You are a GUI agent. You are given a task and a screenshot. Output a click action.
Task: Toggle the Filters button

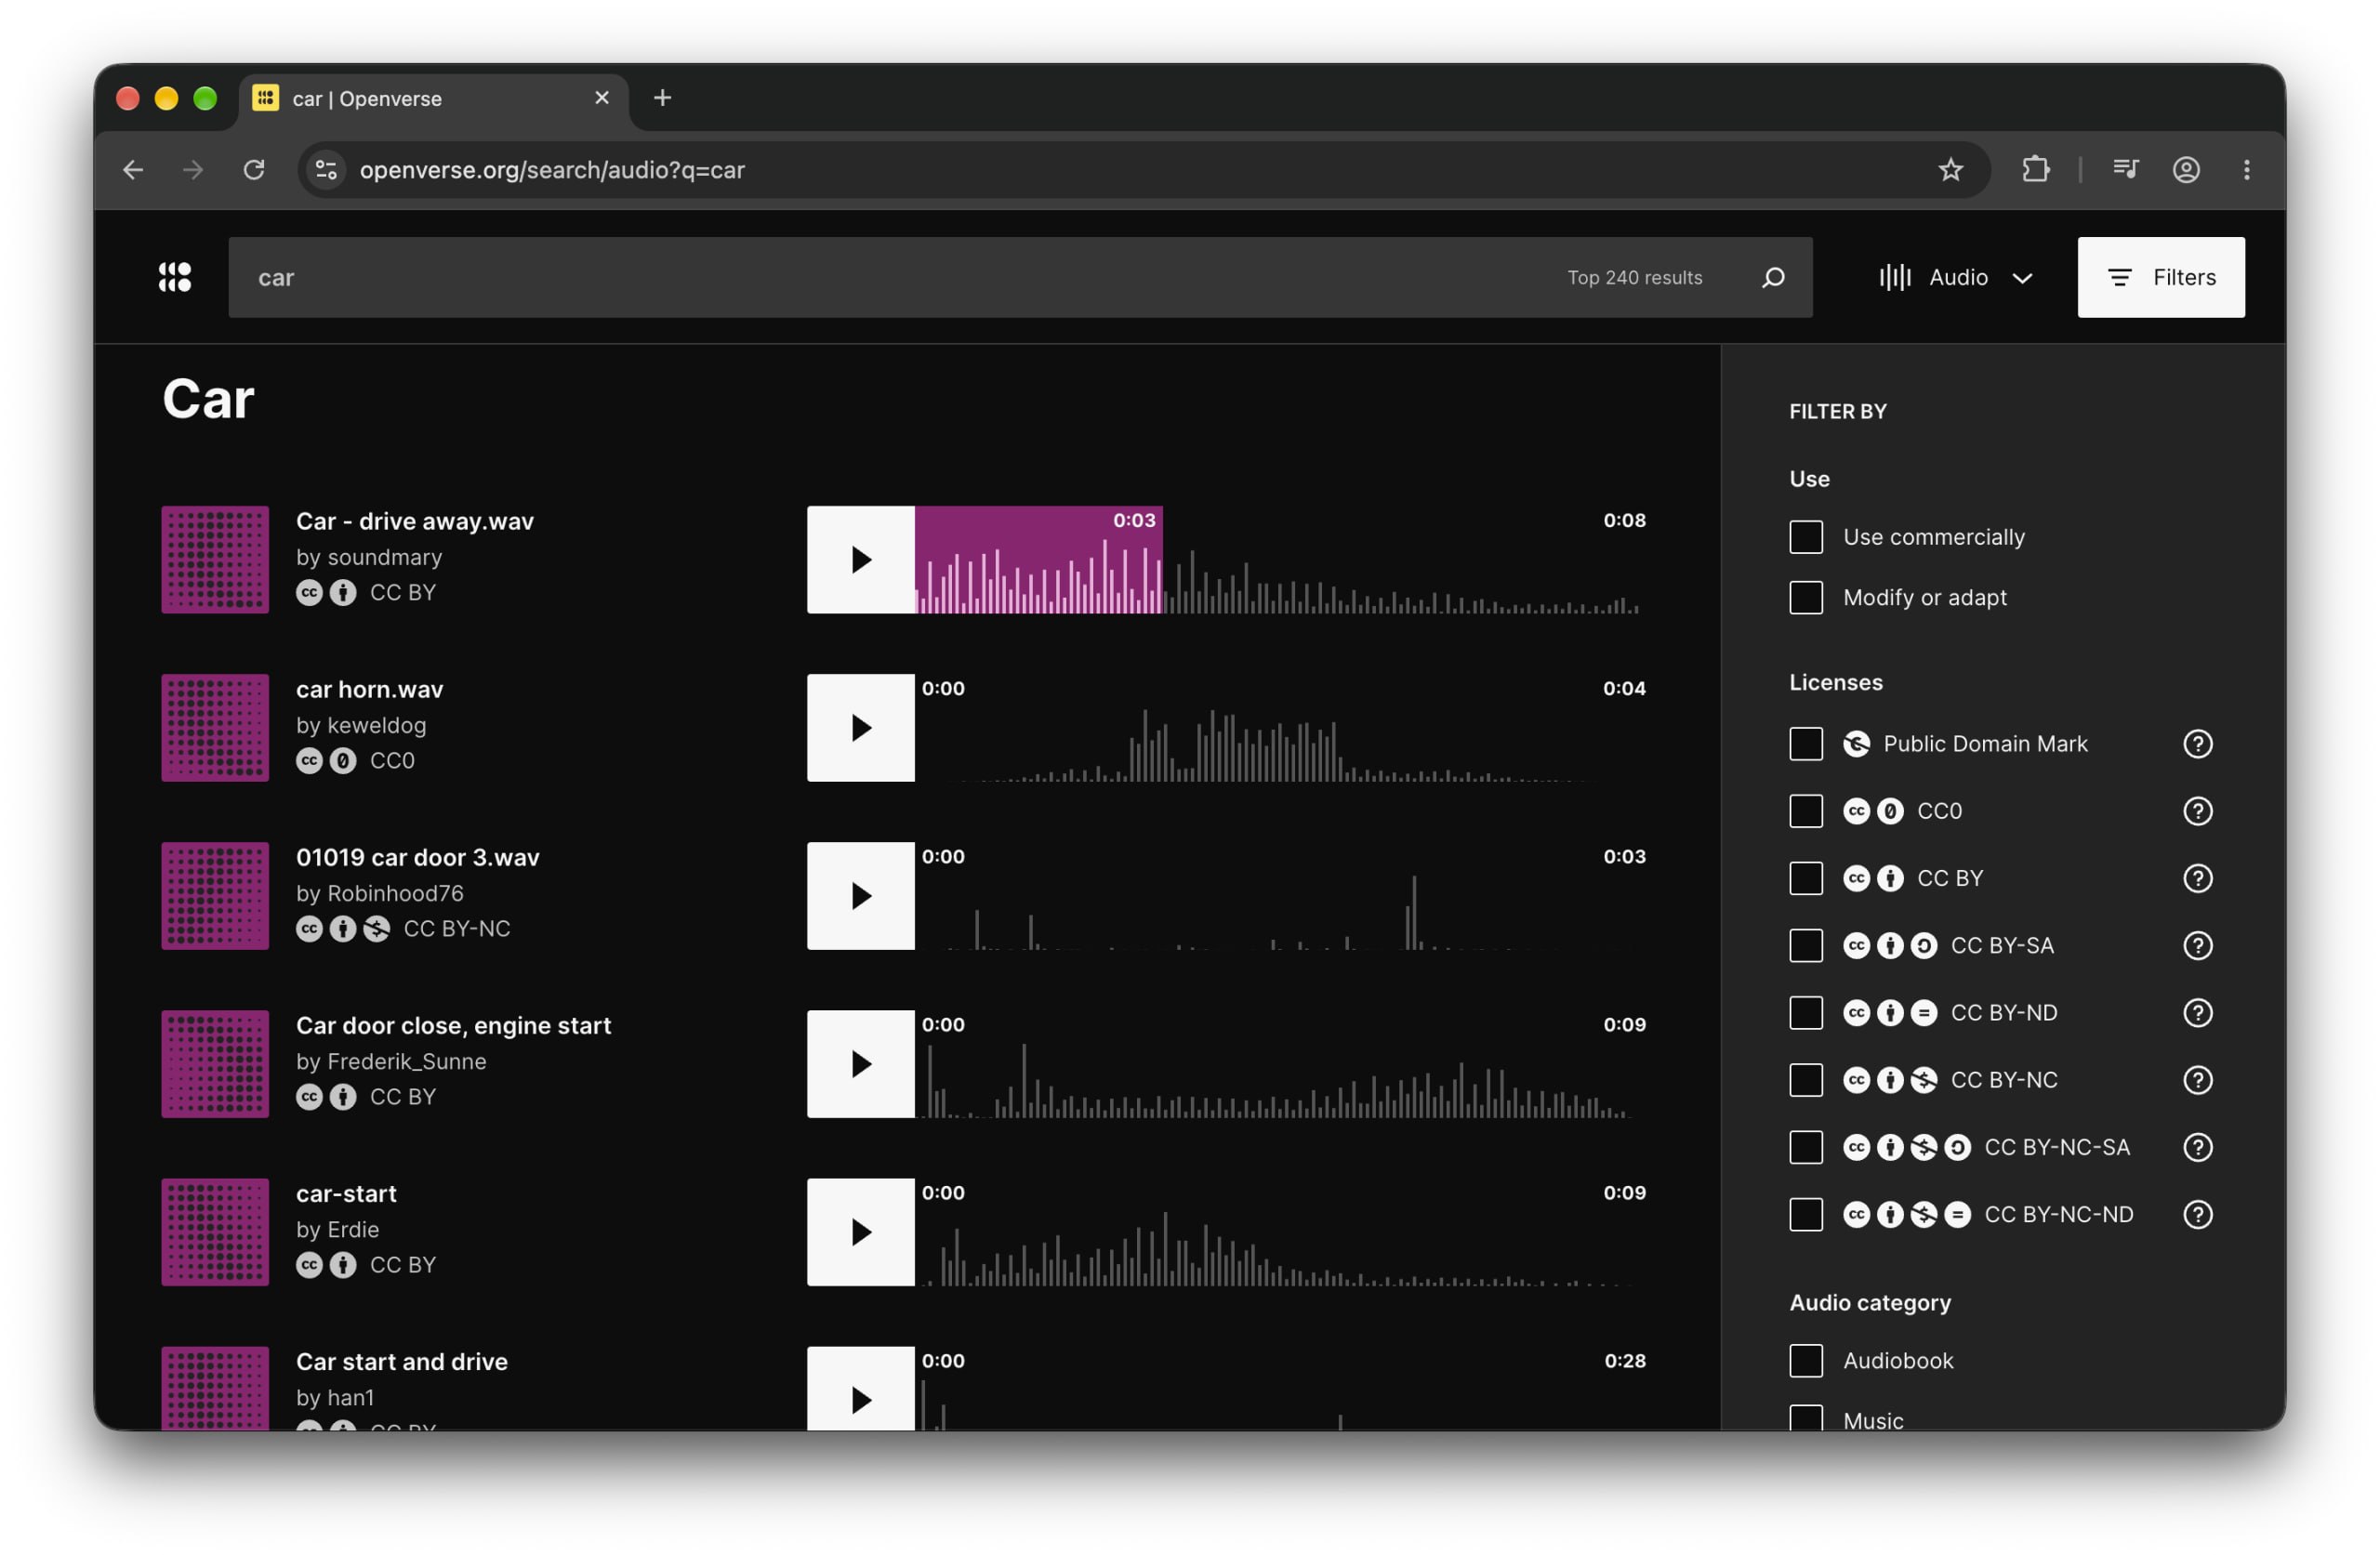2161,277
